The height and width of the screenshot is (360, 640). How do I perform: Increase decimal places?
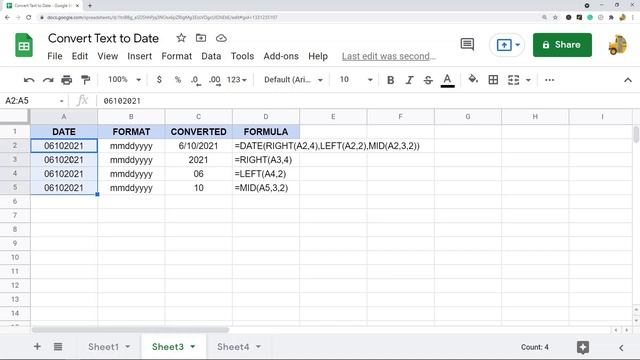(x=215, y=80)
